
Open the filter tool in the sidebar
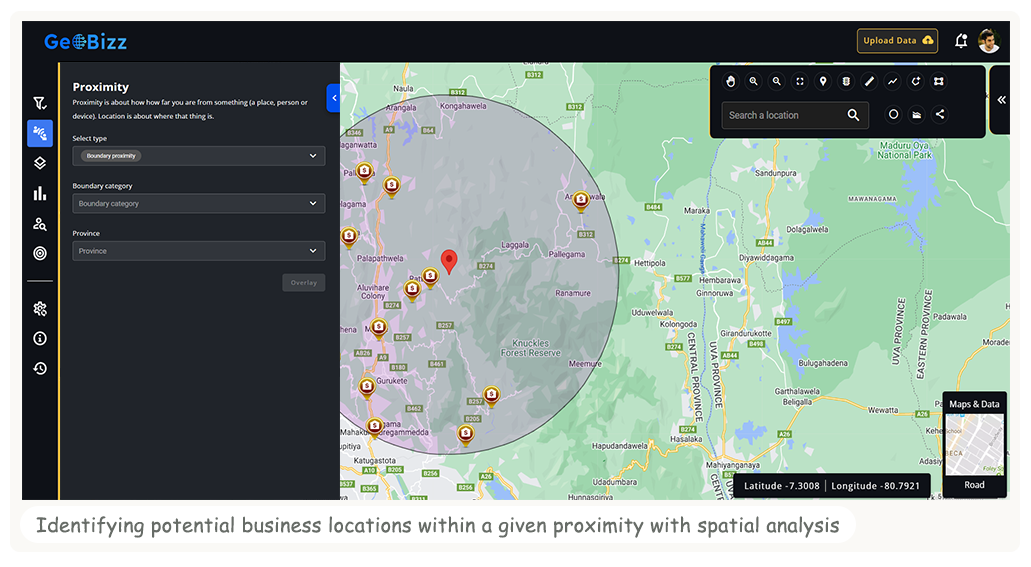(39, 103)
